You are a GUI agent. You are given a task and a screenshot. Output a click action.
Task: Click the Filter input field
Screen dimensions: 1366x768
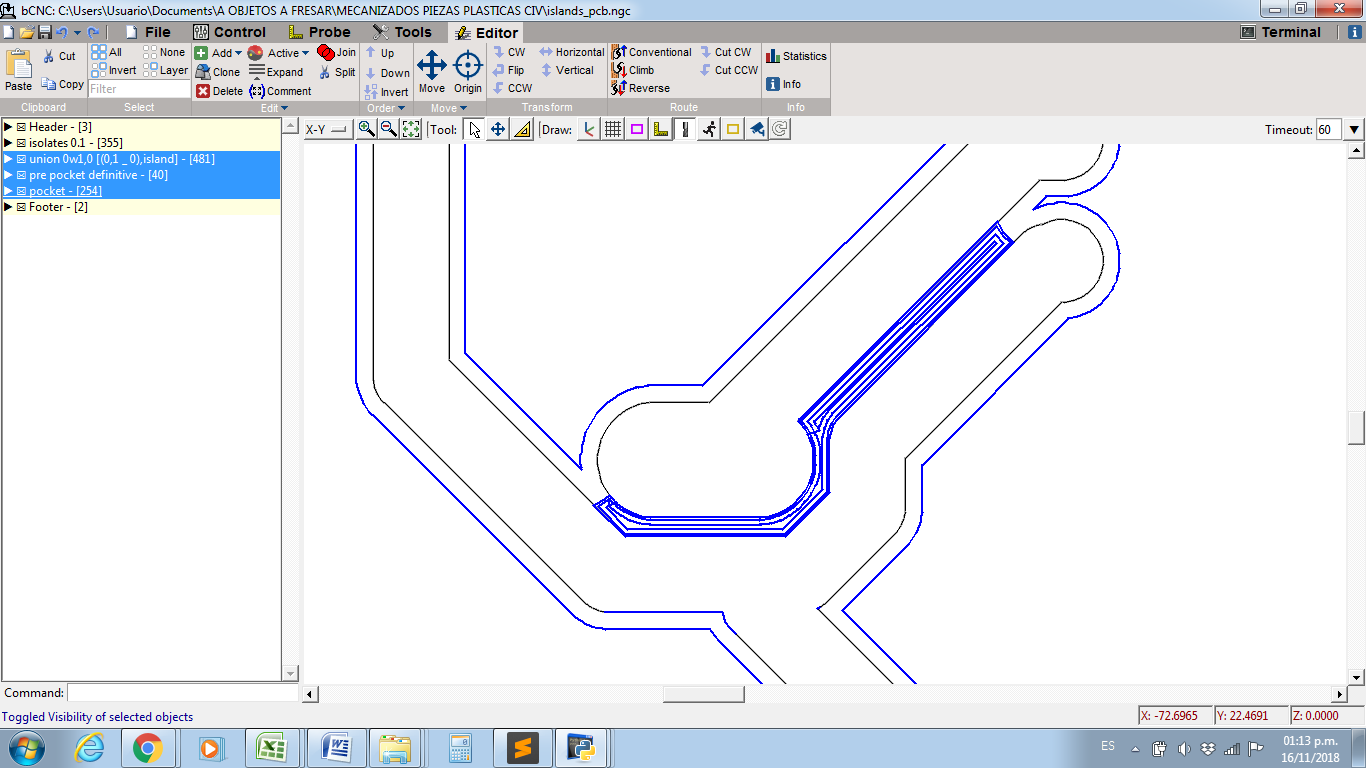[140, 89]
